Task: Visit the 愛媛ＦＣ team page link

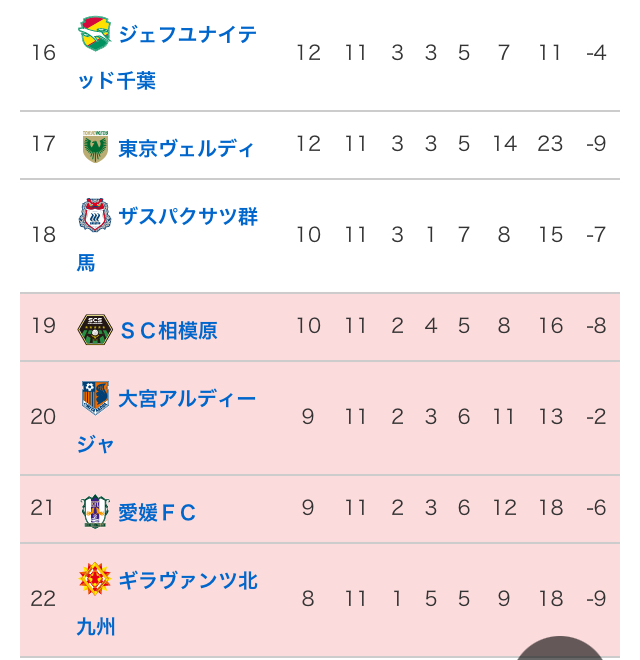Action: 157,513
